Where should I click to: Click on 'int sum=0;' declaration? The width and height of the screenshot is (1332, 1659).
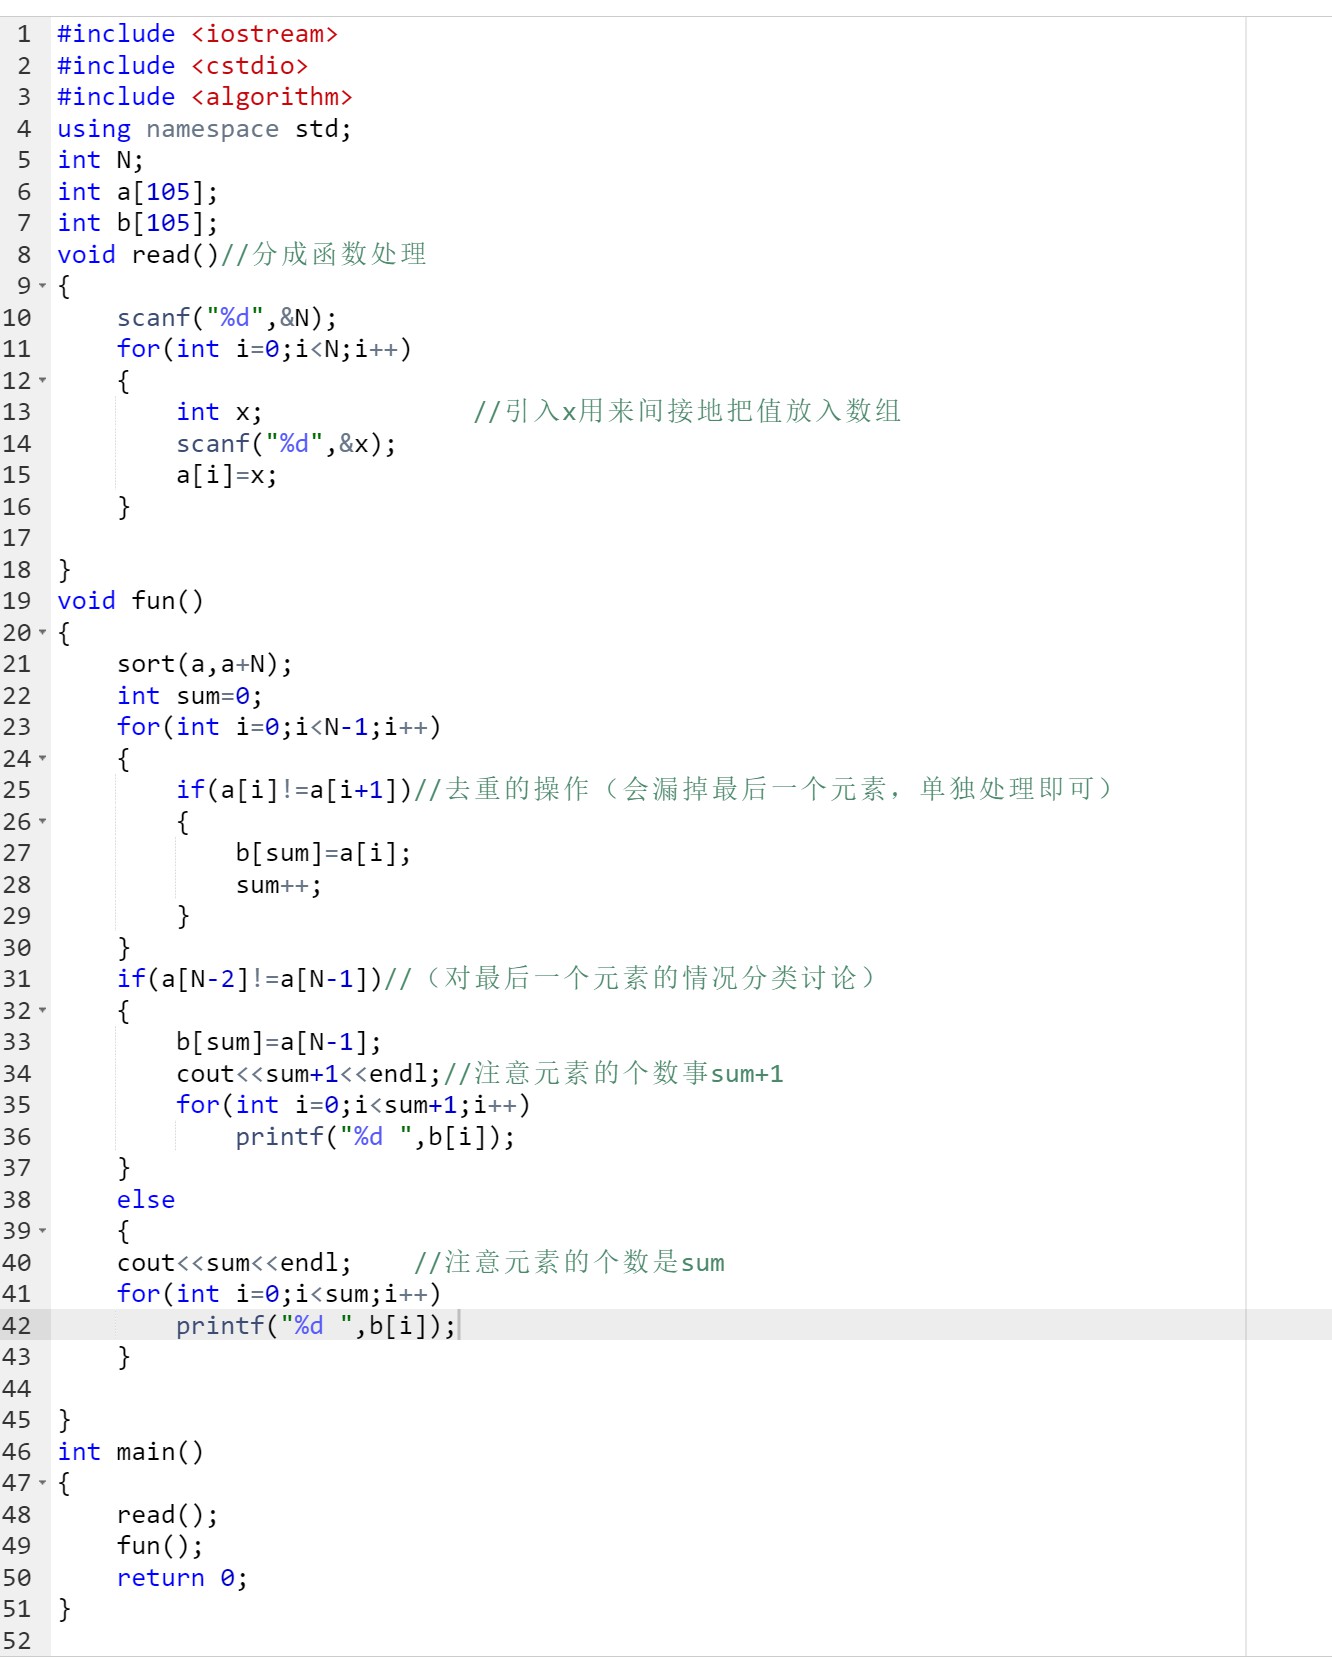coord(190,696)
